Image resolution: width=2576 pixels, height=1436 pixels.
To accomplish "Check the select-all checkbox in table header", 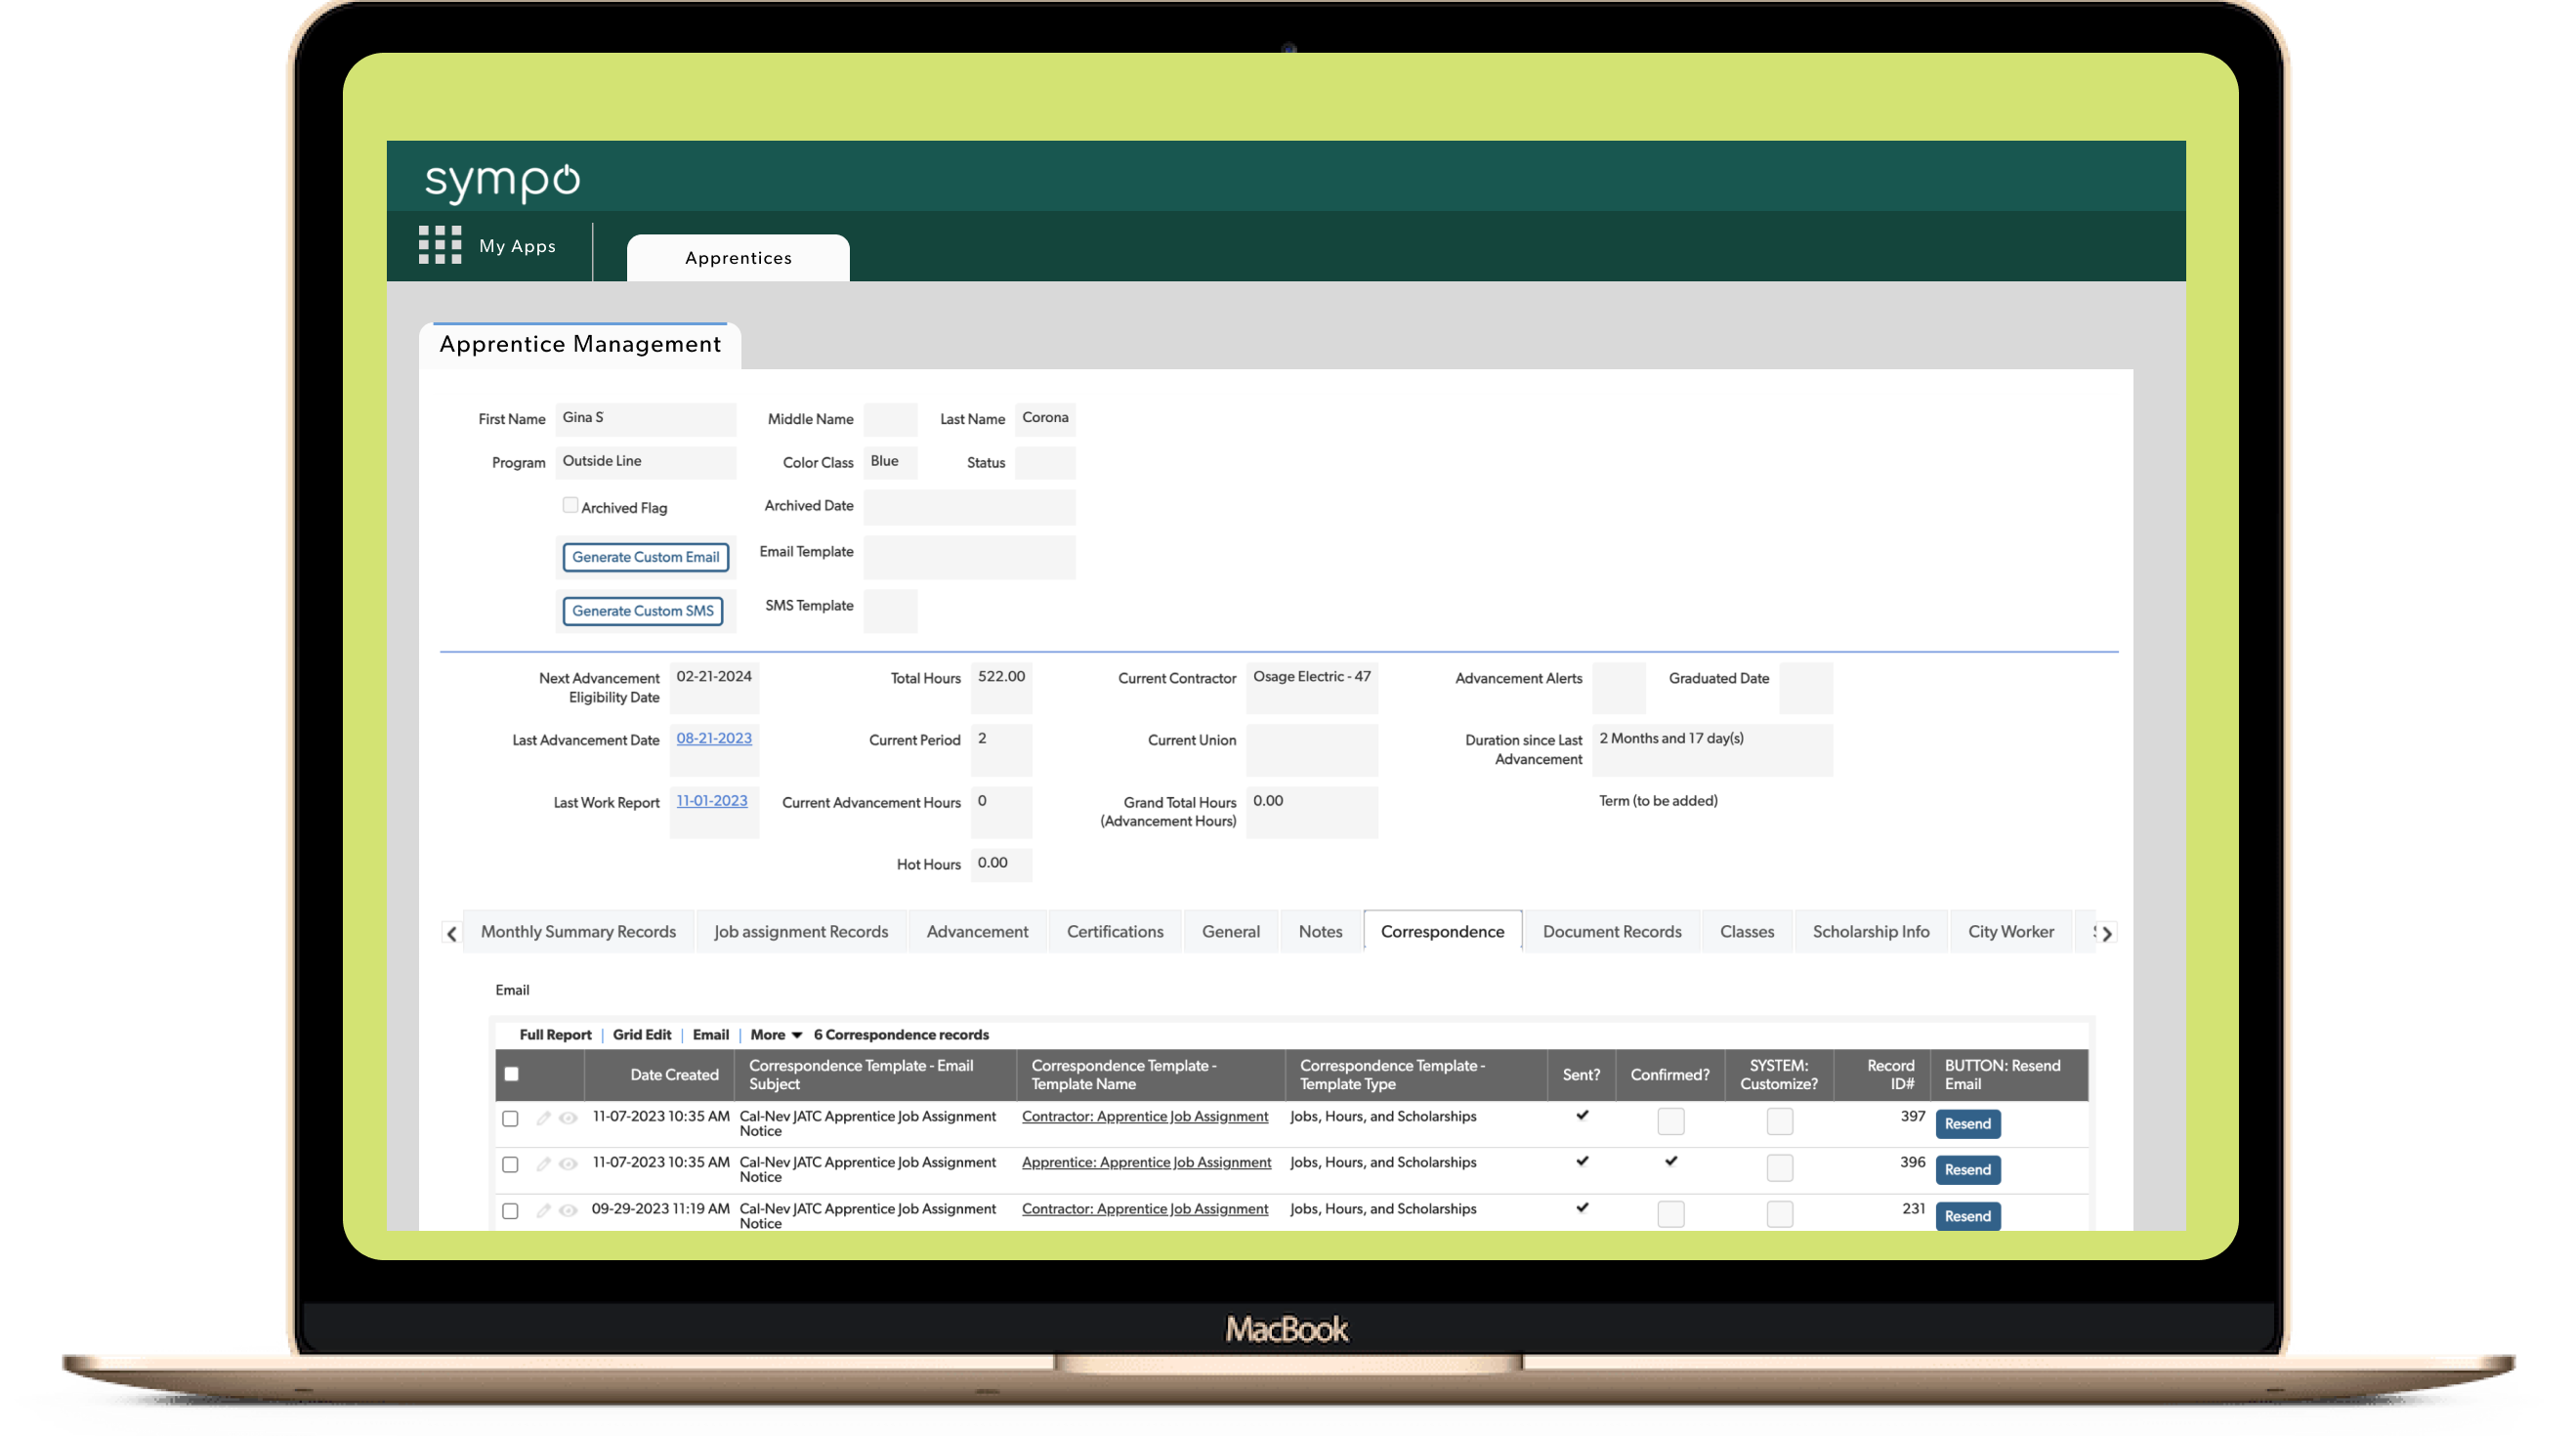I will (511, 1074).
